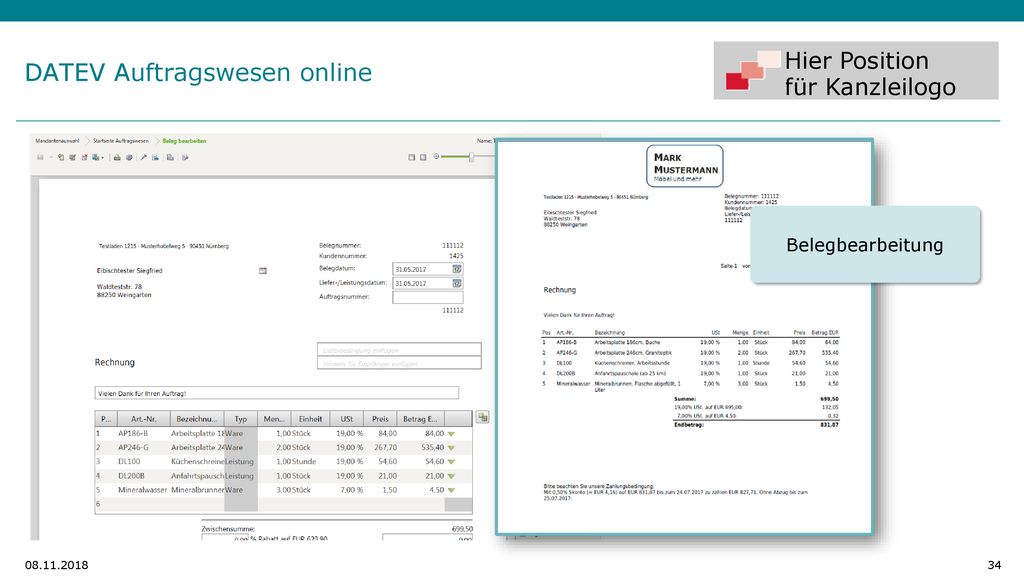
Task: Click the USt column header
Action: (x=347, y=419)
